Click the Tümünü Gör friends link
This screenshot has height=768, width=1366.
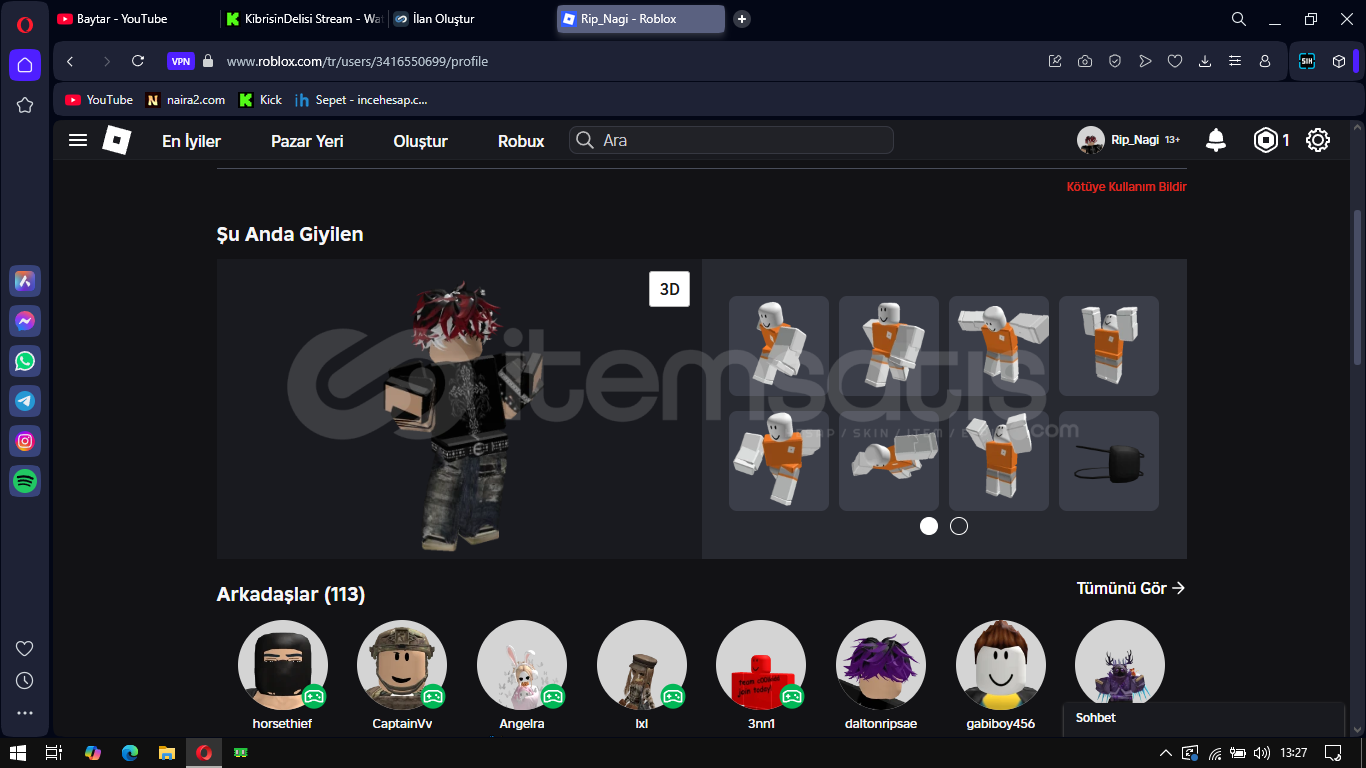[1131, 588]
